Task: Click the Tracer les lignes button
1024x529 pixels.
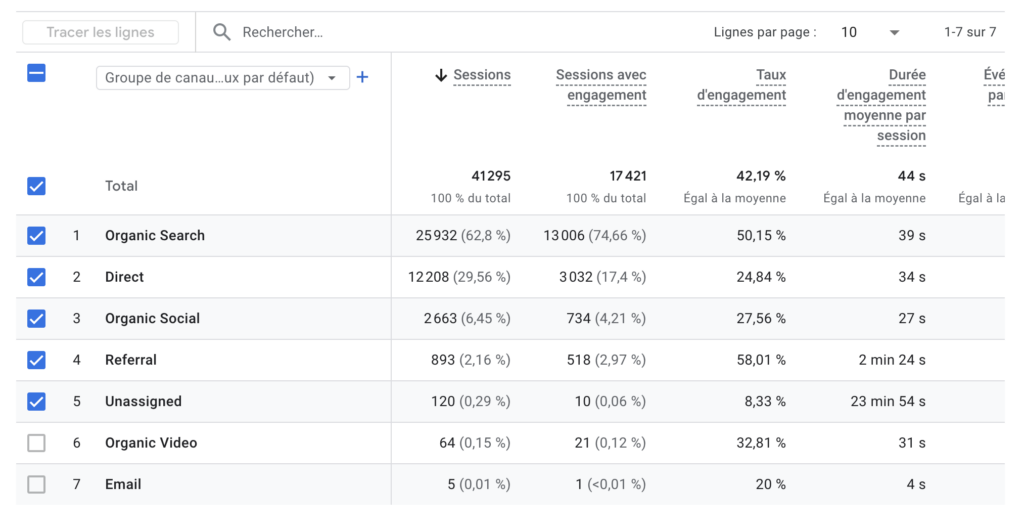Action: [100, 32]
